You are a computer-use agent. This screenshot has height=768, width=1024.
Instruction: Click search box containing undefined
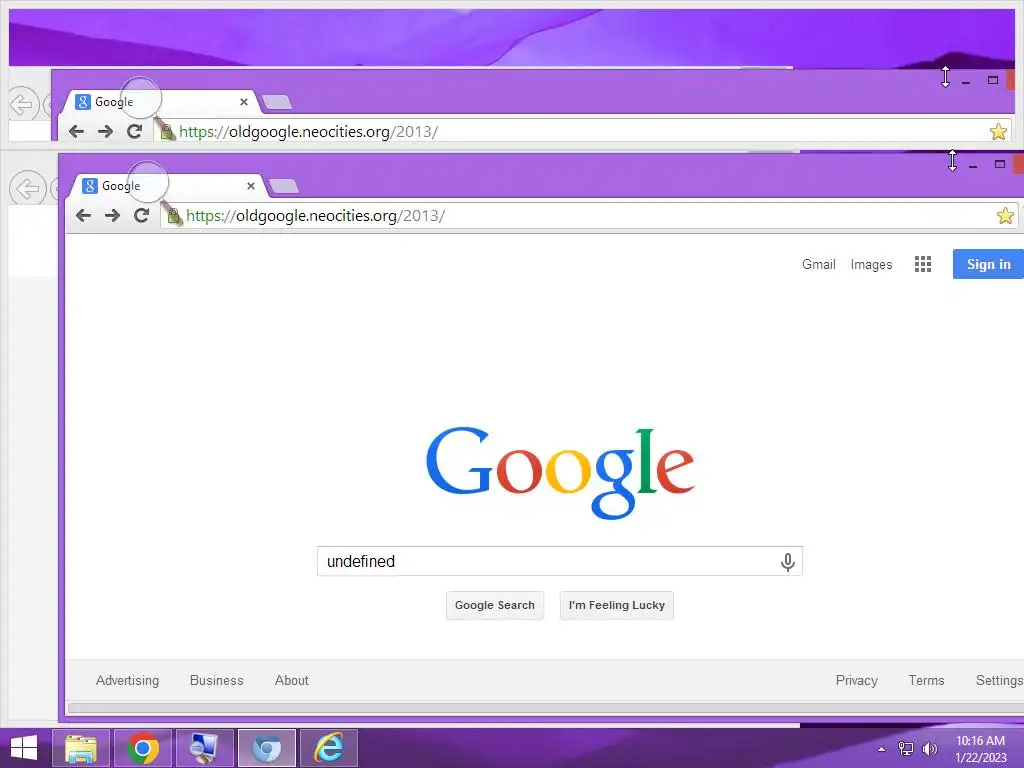tap(560, 561)
